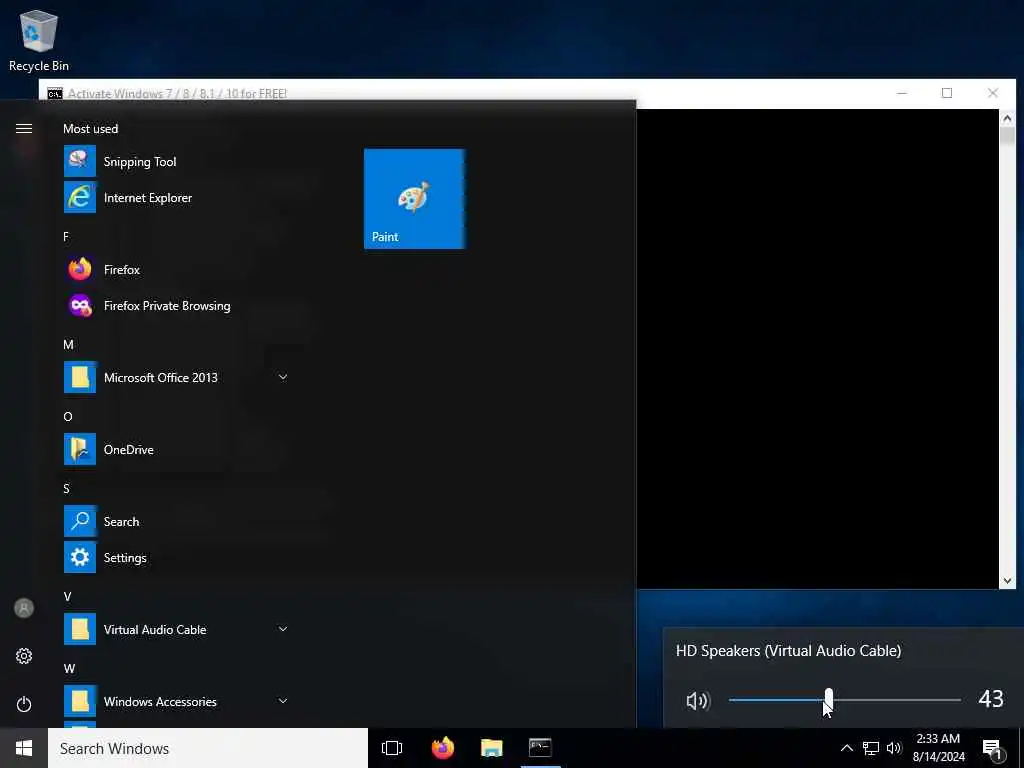Click the HD Speakers device name

pyautogui.click(x=788, y=650)
